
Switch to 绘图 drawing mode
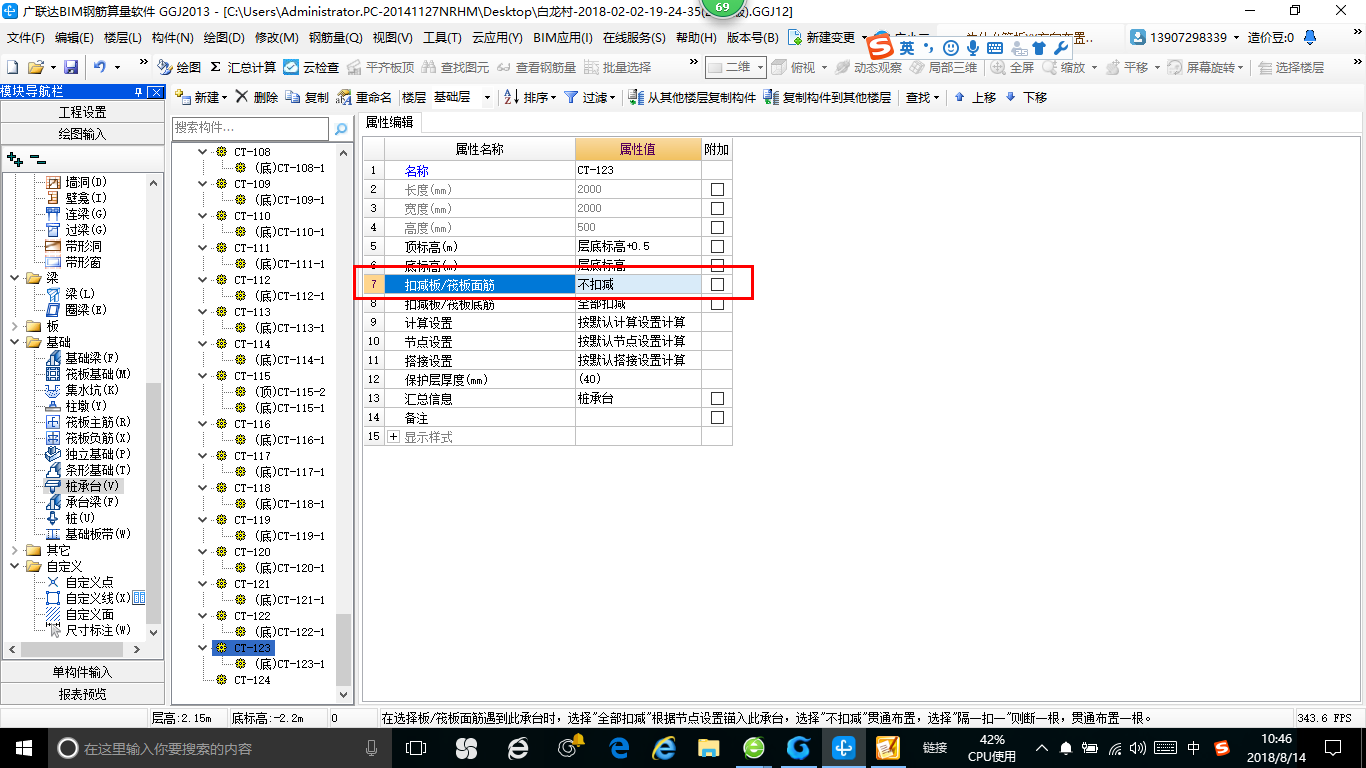coord(179,67)
